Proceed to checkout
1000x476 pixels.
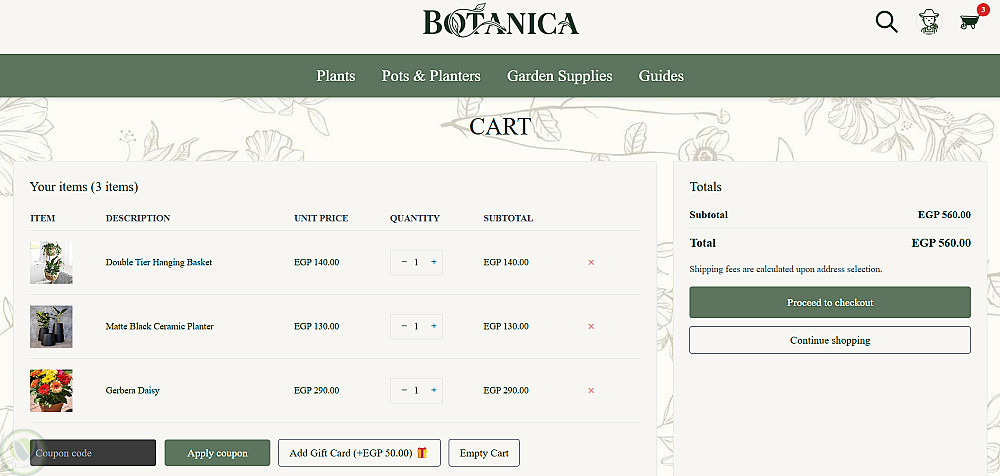(829, 302)
